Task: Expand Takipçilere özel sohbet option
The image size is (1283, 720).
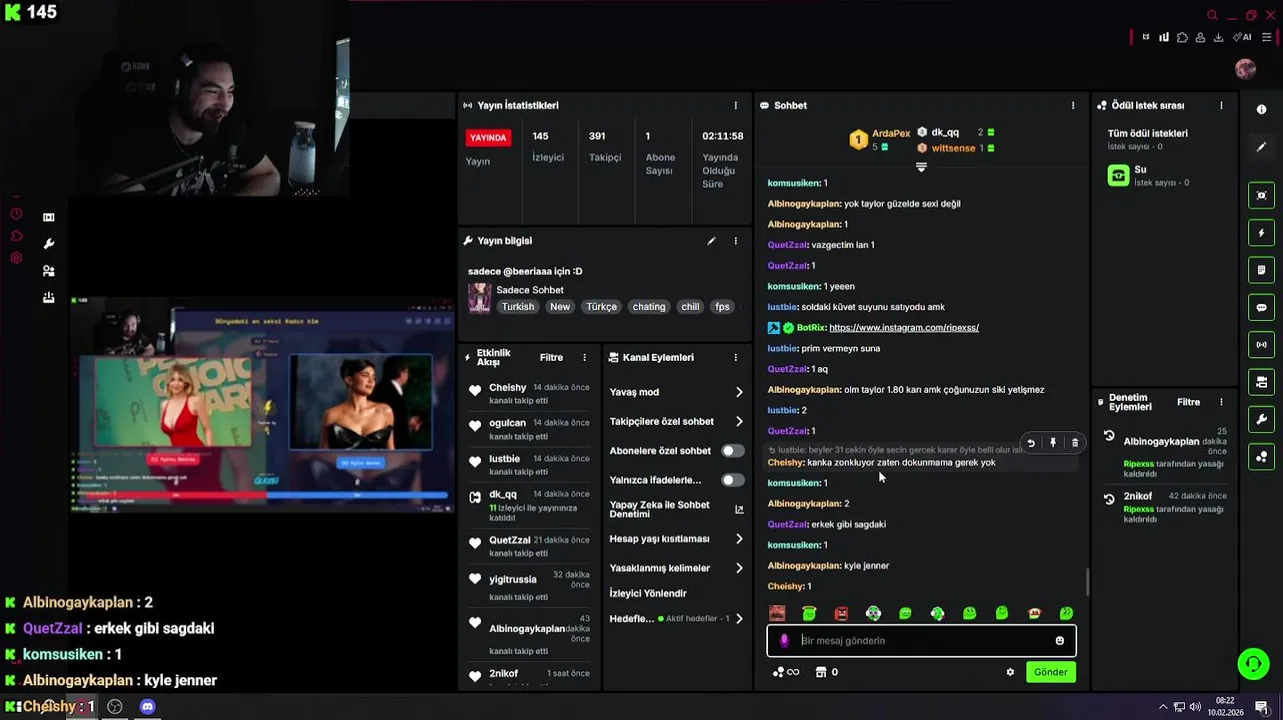Action: click(676, 422)
